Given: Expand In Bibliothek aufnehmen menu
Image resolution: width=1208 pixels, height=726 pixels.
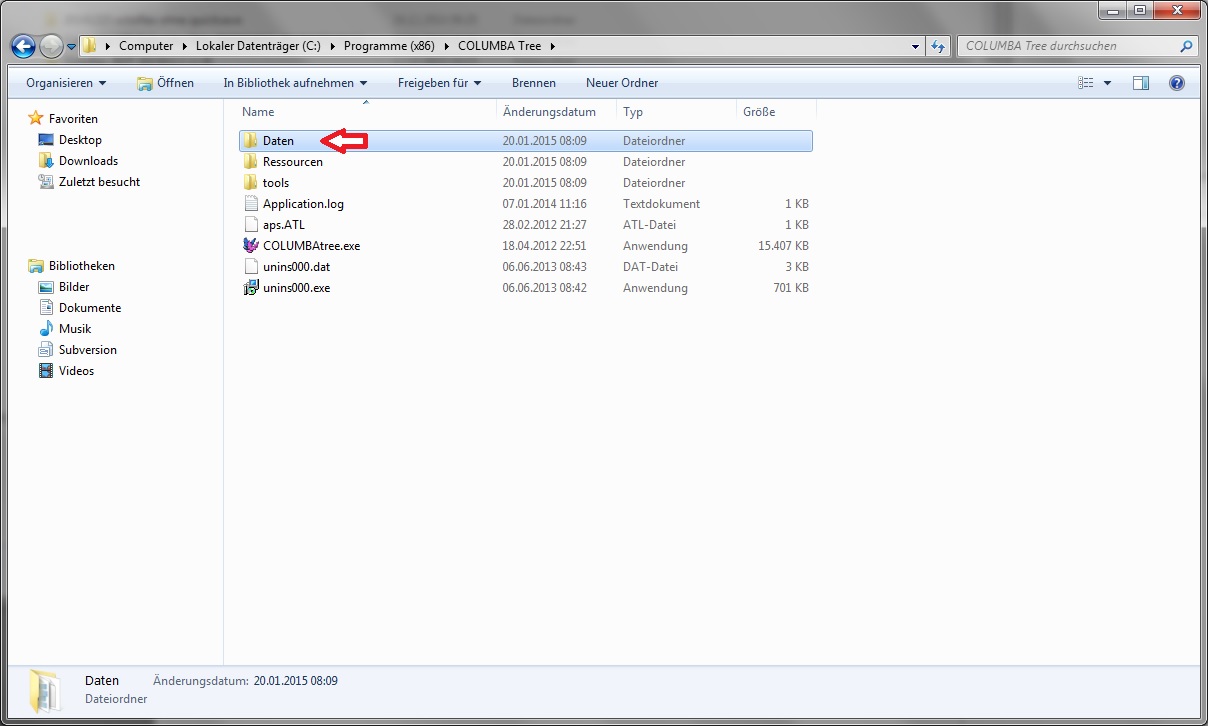Looking at the screenshot, I should click(x=295, y=83).
